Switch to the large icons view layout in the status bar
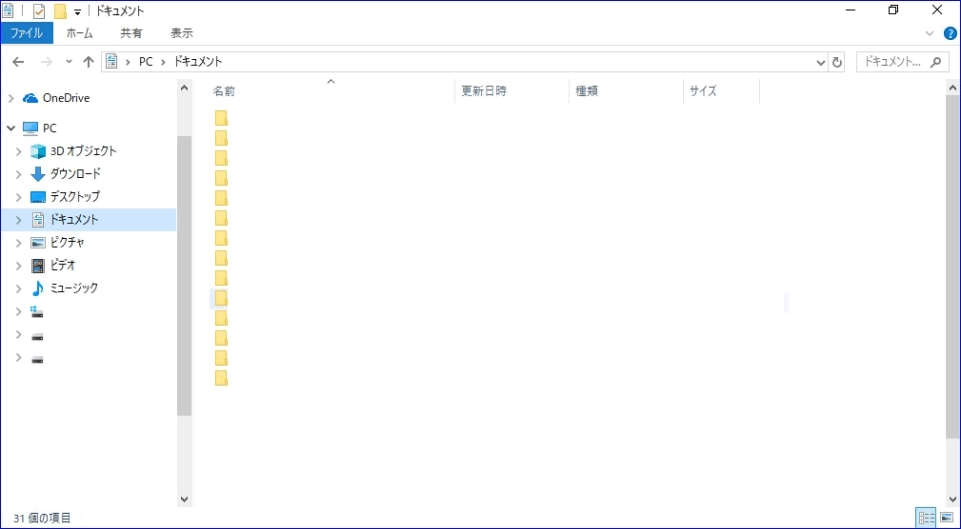This screenshot has height=529, width=961. 946,517
